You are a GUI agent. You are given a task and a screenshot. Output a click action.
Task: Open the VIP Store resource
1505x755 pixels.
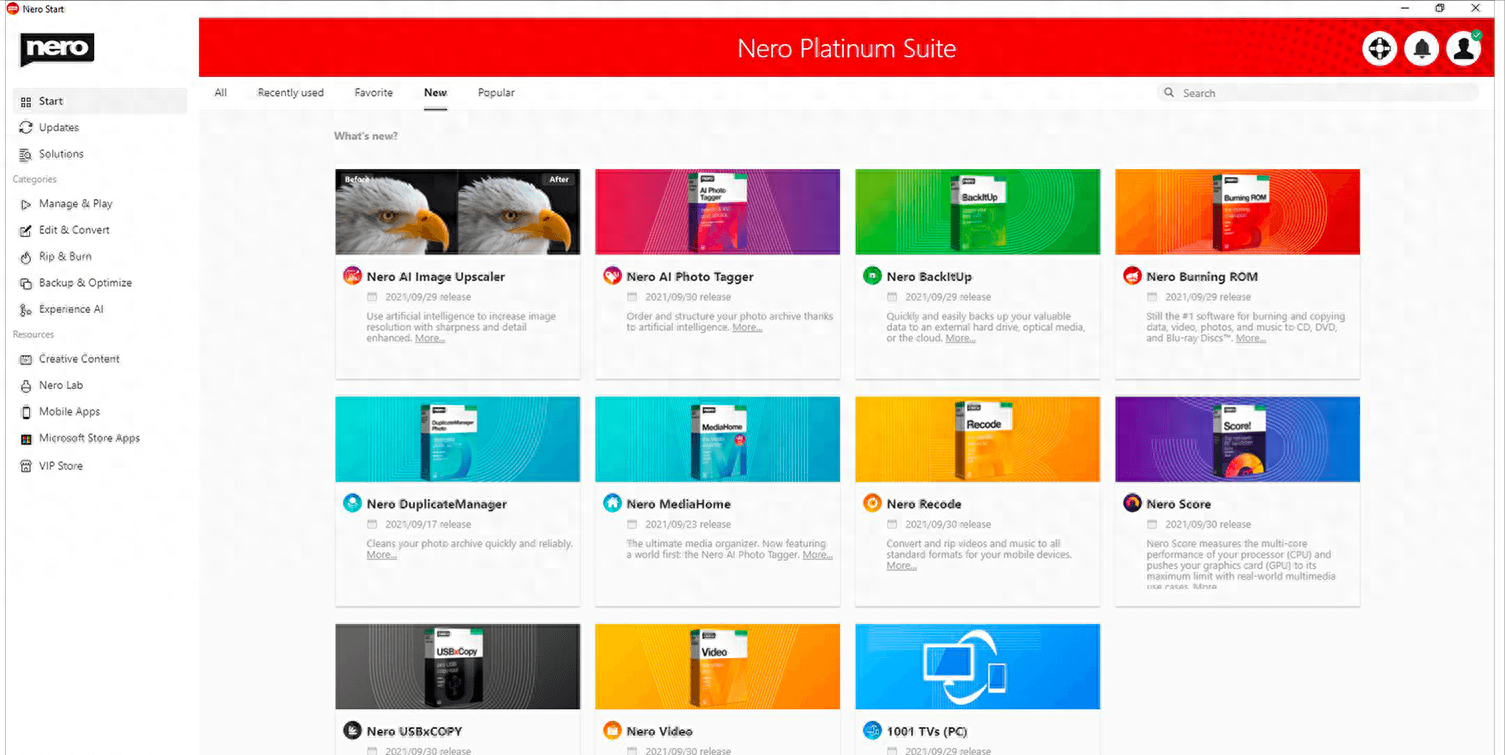pos(60,466)
